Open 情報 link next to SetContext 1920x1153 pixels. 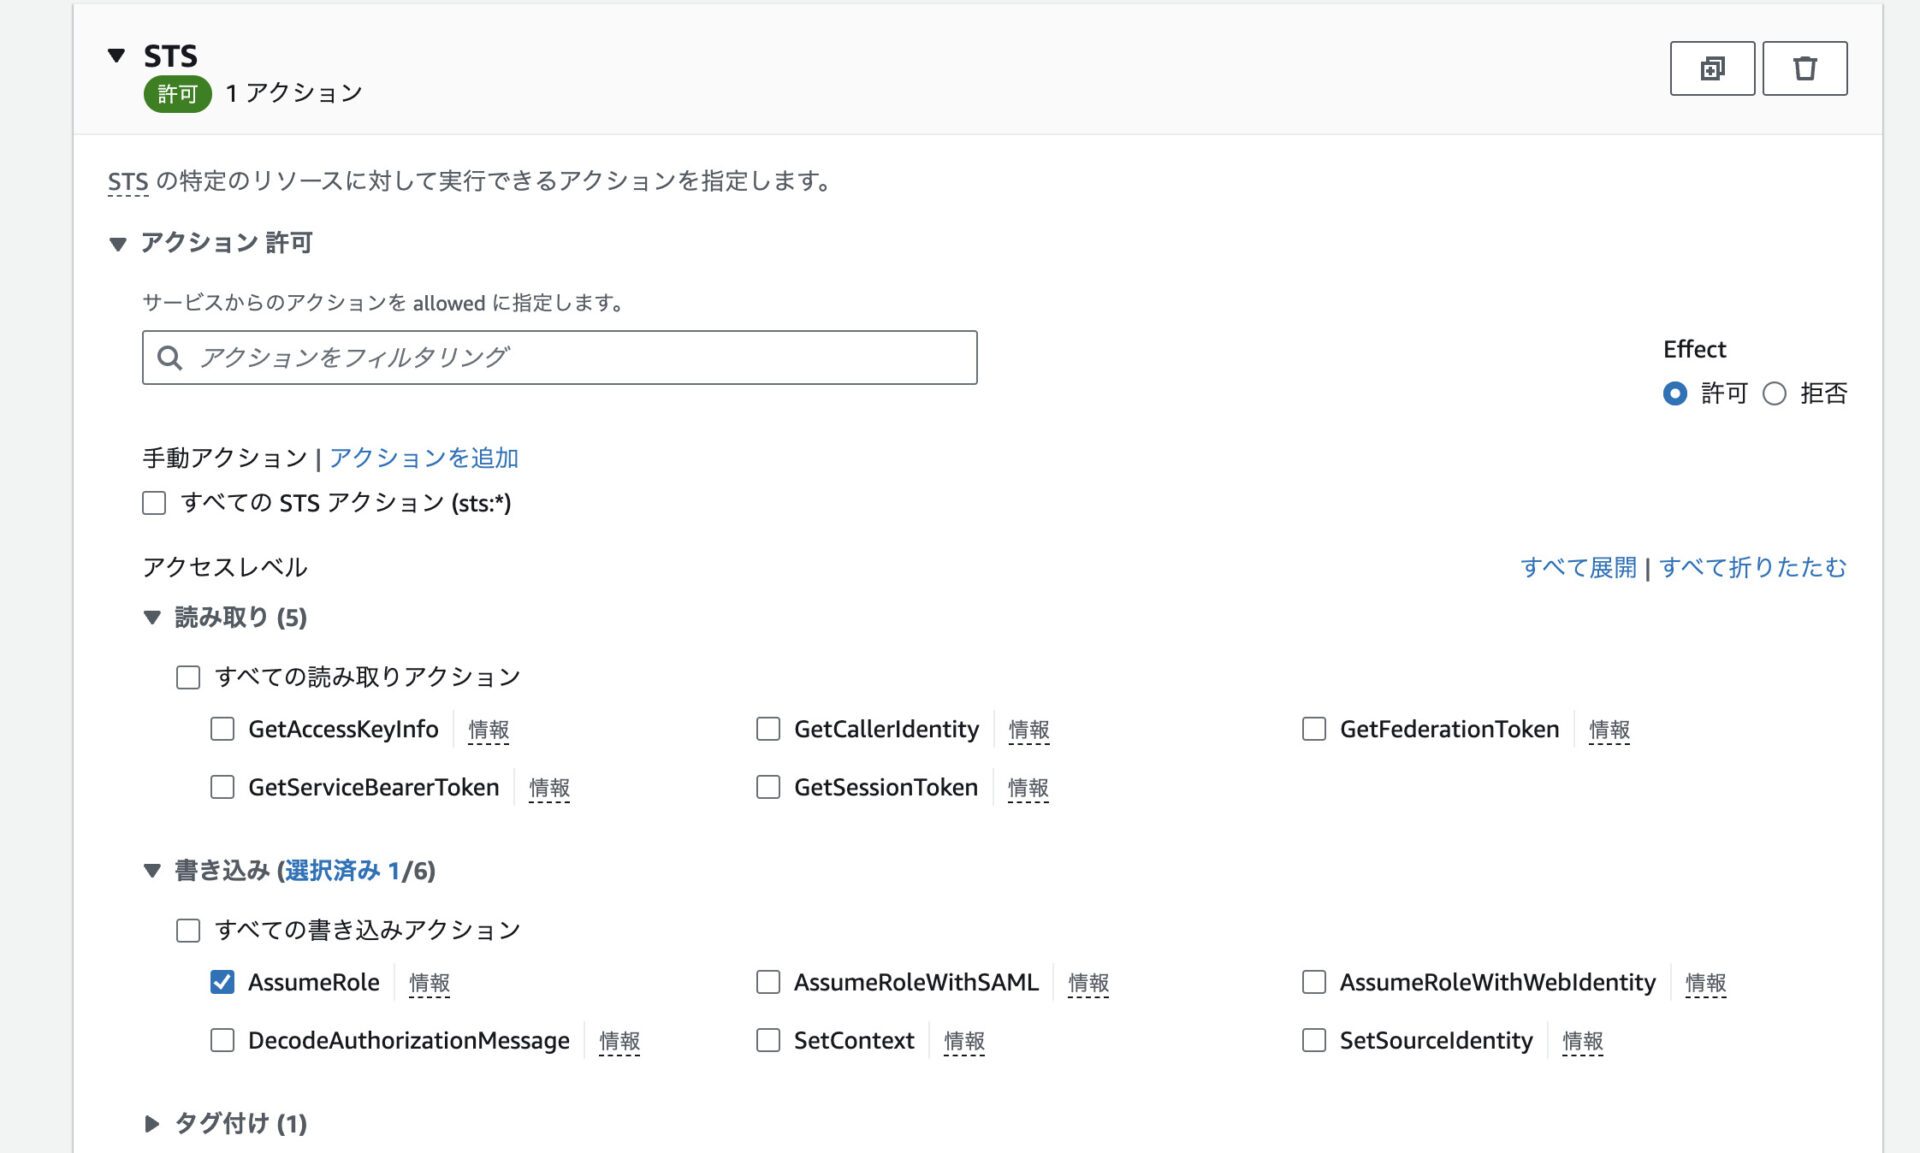[x=964, y=1041]
